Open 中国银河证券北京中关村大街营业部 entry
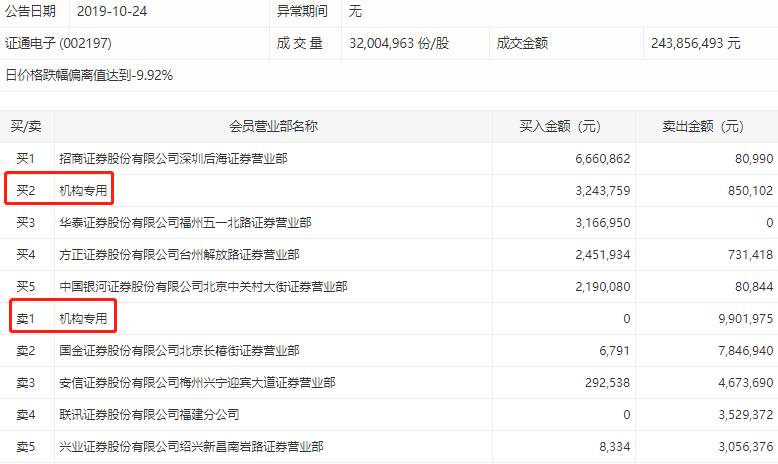Viewport: 778px width, 464px height. (x=203, y=287)
